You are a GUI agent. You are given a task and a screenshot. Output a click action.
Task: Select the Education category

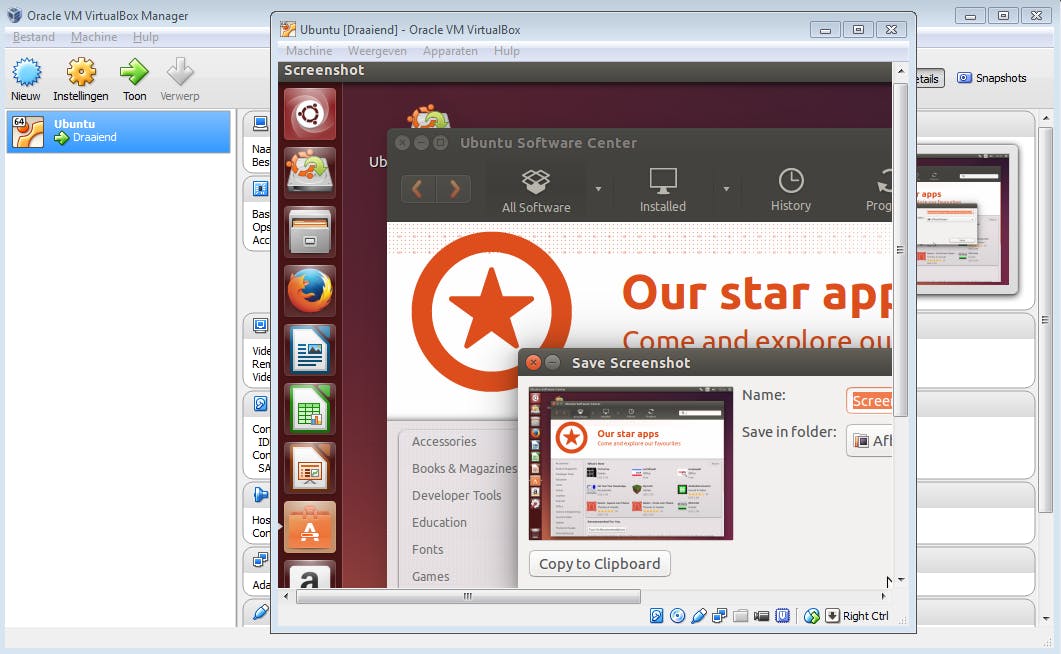tap(439, 522)
